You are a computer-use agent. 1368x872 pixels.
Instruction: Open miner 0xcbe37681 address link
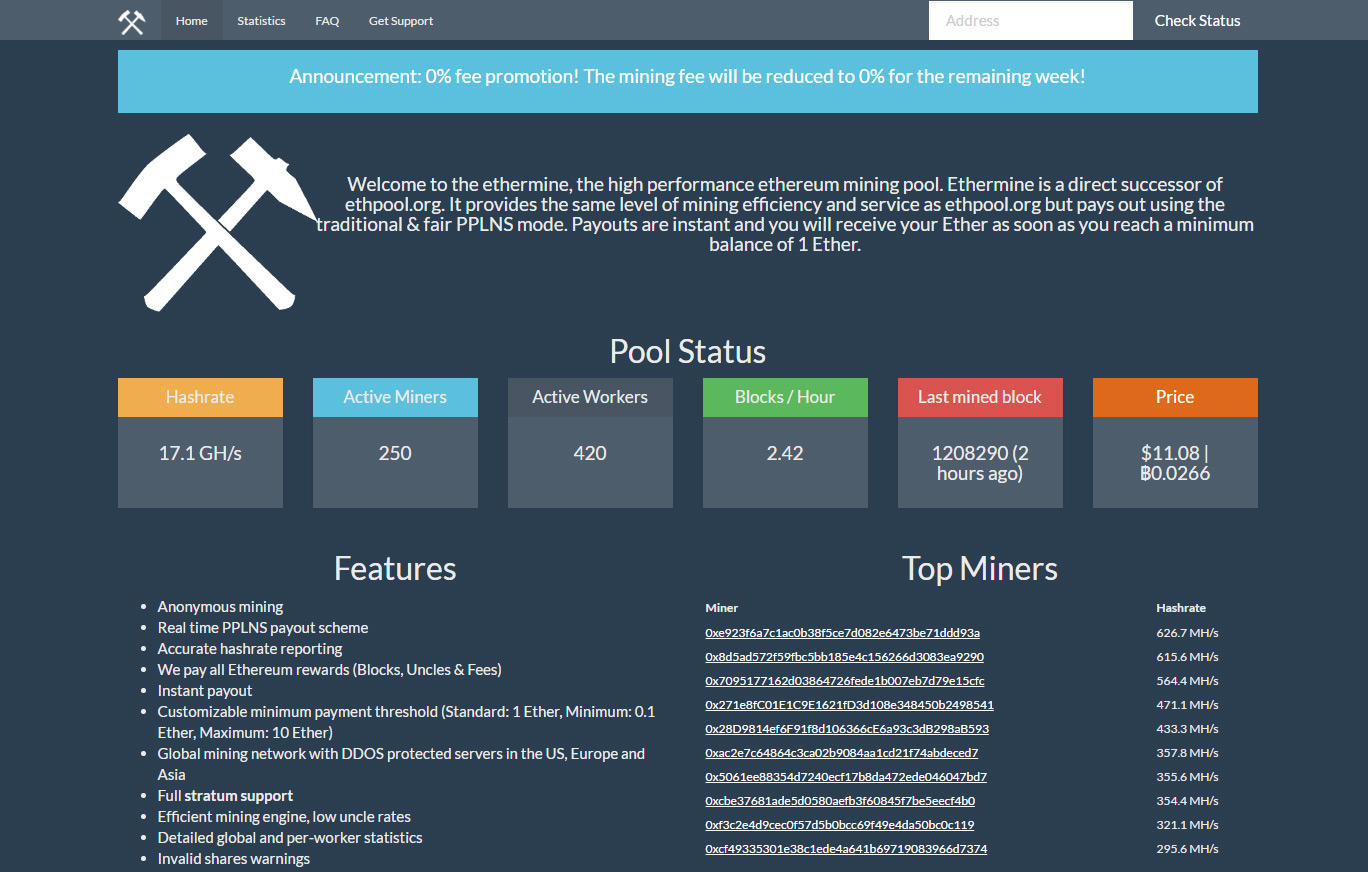point(839,801)
